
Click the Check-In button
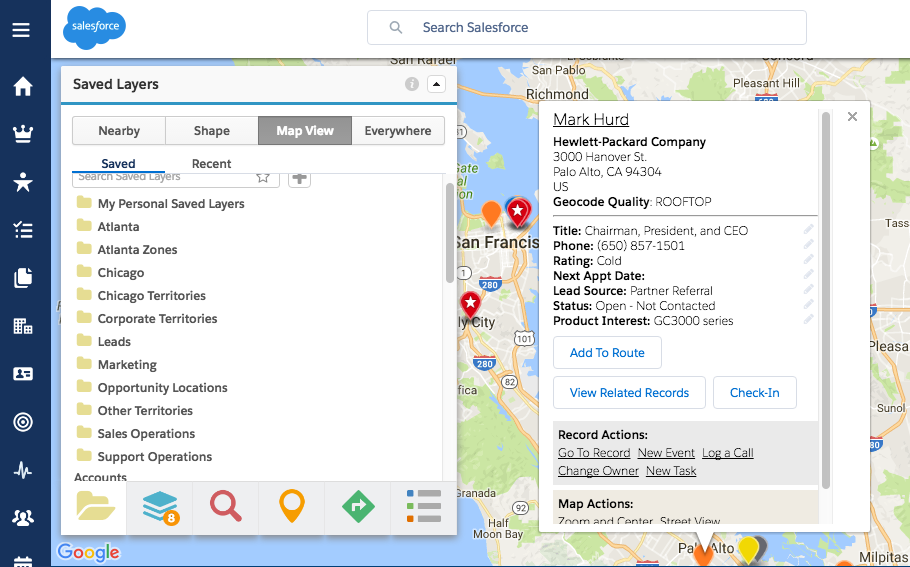tap(754, 393)
